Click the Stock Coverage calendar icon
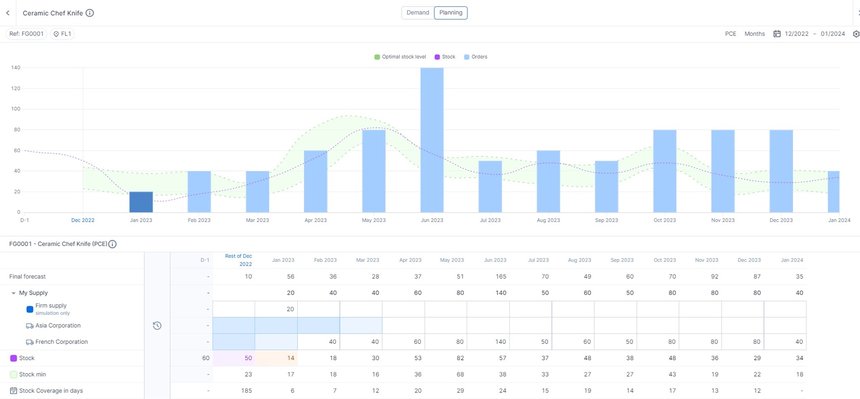Screen dimensions: 860x399 (x=13, y=391)
